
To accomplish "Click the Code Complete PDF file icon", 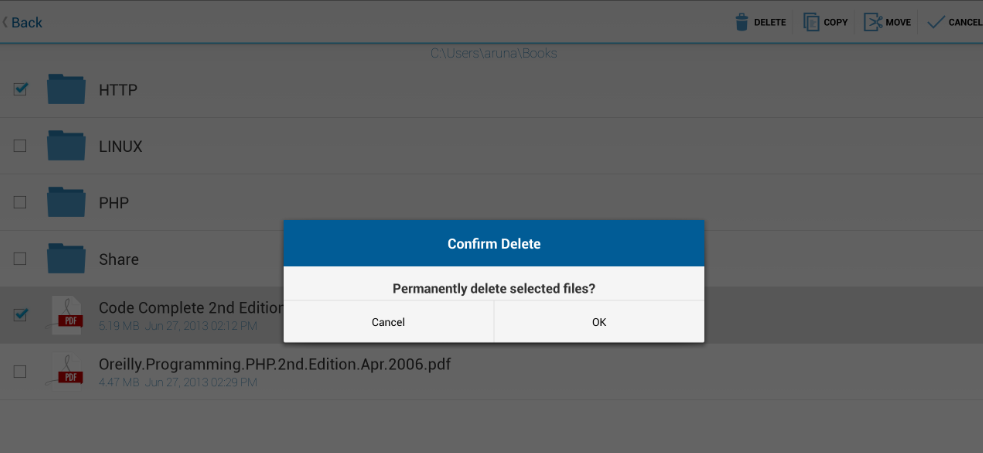I will pos(66,315).
